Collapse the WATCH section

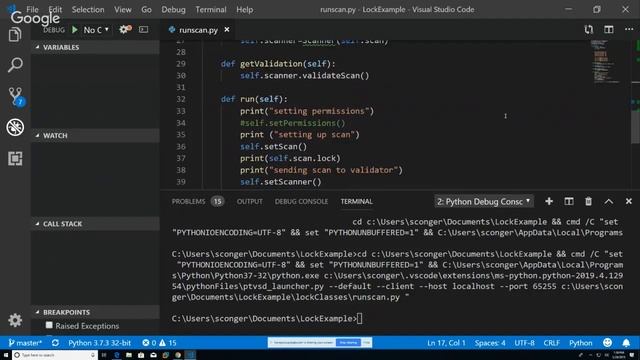click(x=95, y=136)
